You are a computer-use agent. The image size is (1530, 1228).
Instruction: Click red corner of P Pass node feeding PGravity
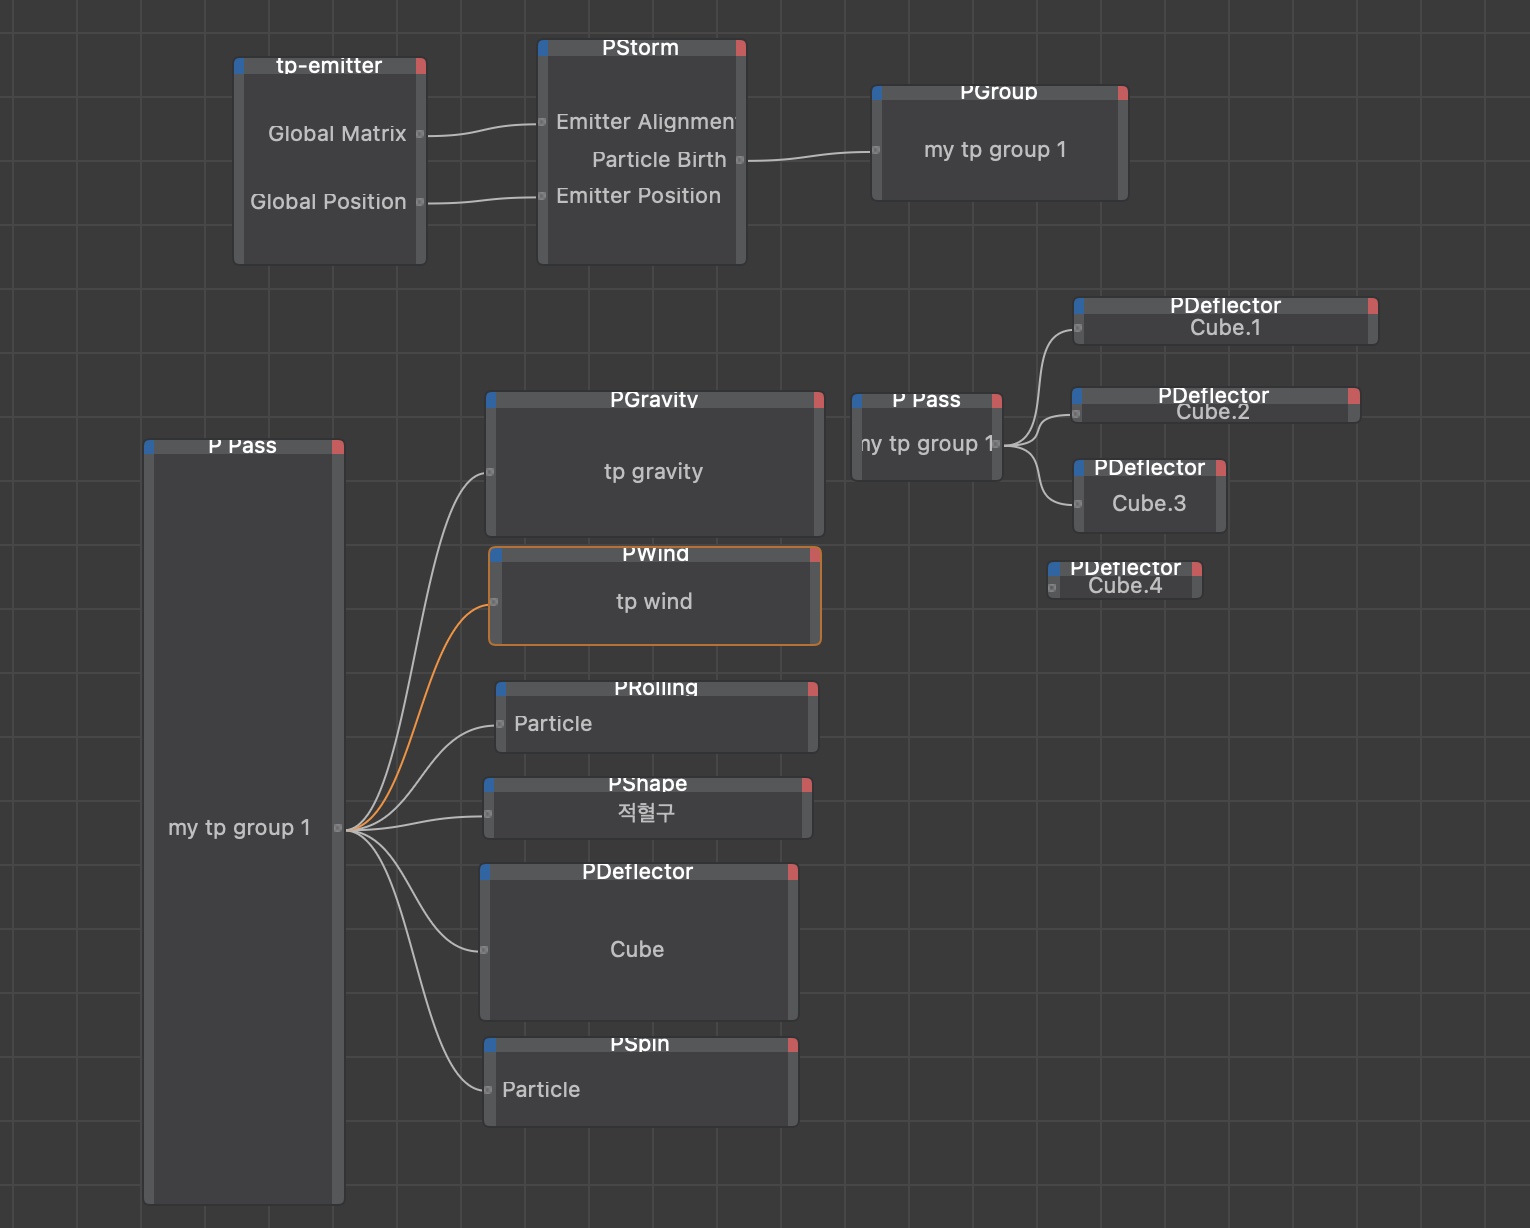tap(338, 447)
